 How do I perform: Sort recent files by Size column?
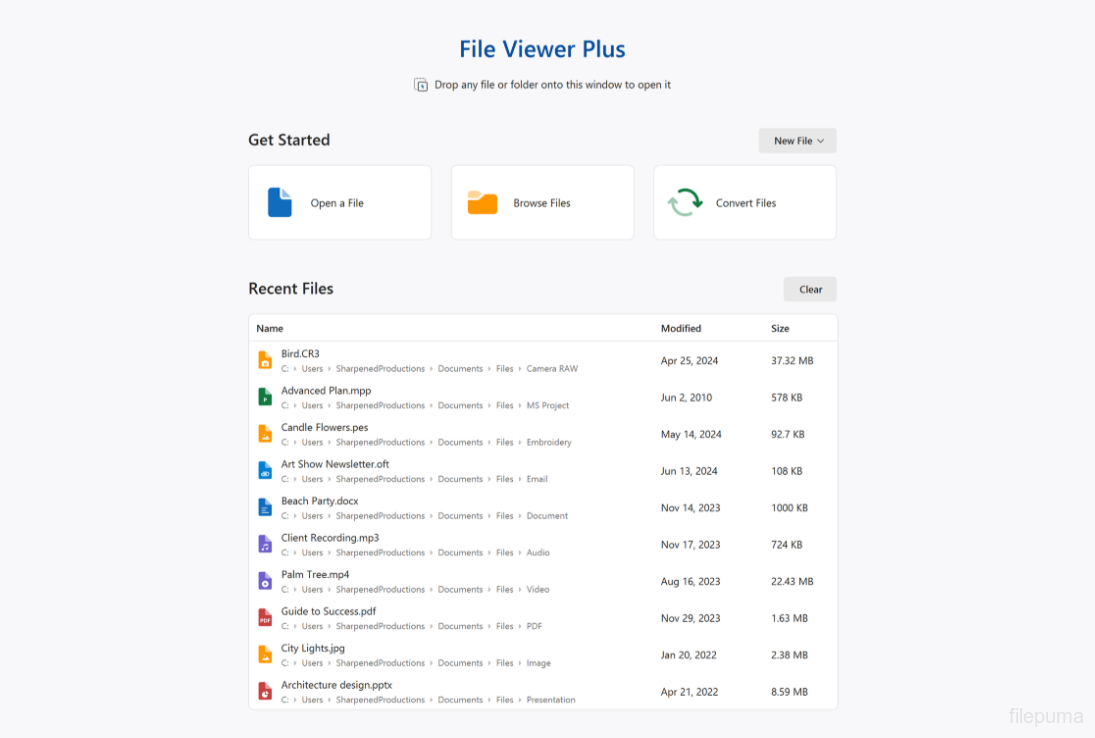(780, 328)
